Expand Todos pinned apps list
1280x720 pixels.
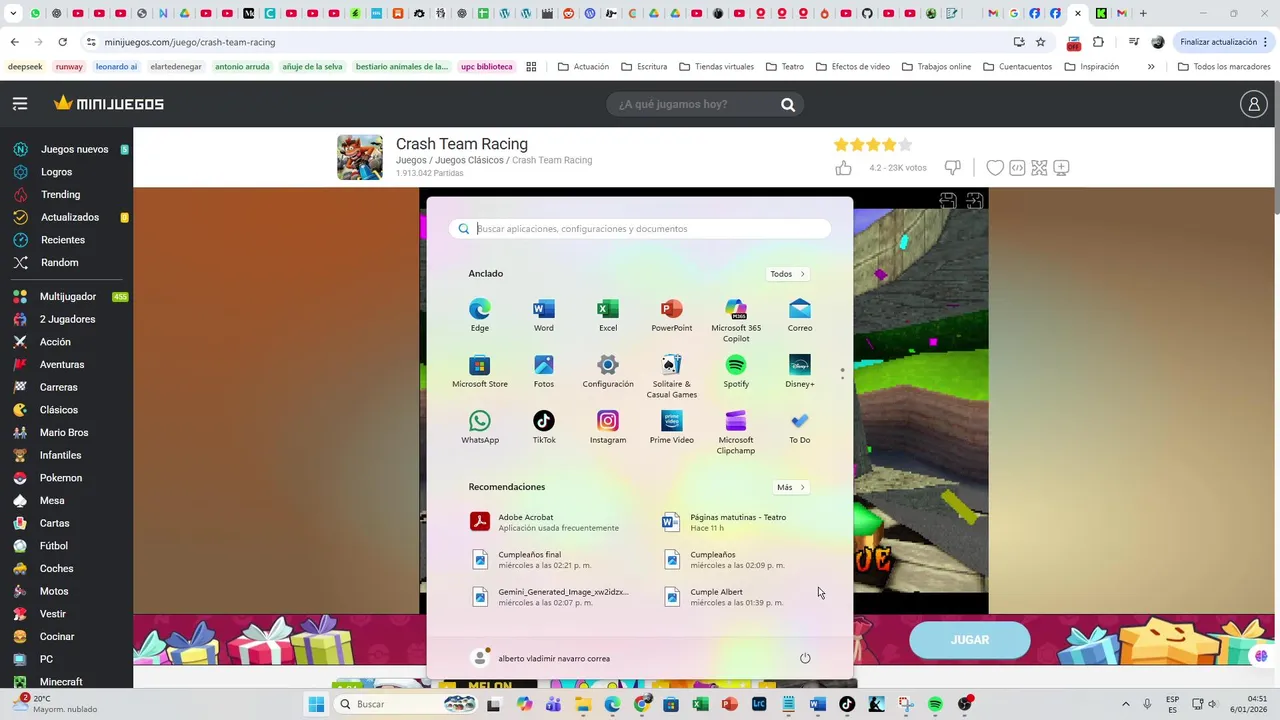point(787,274)
